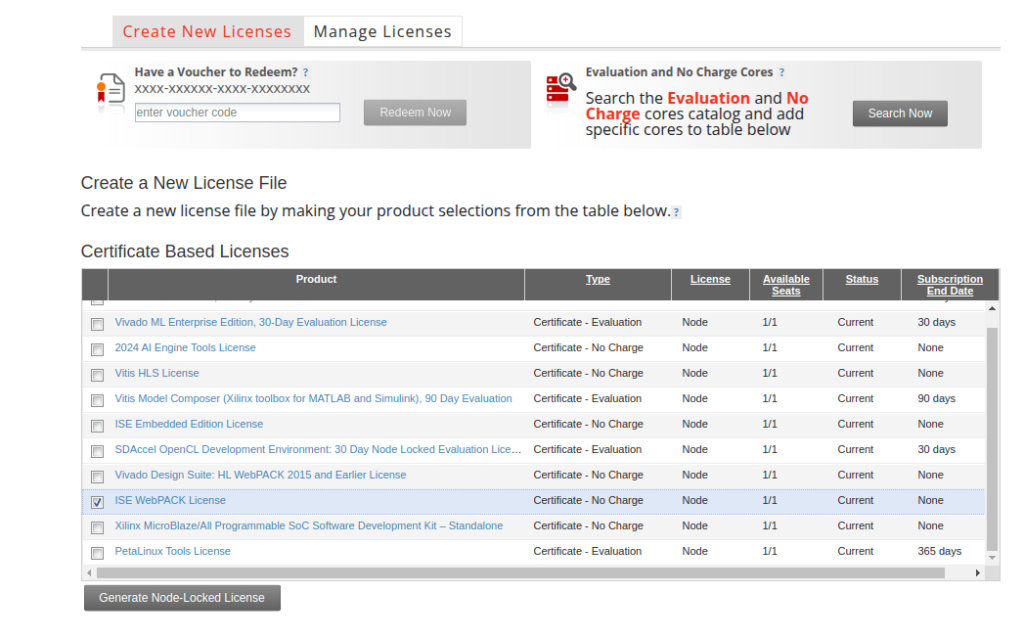Viewport: 1024px width, 638px height.
Task: Open the Vitis HLS License link
Action: (x=157, y=373)
